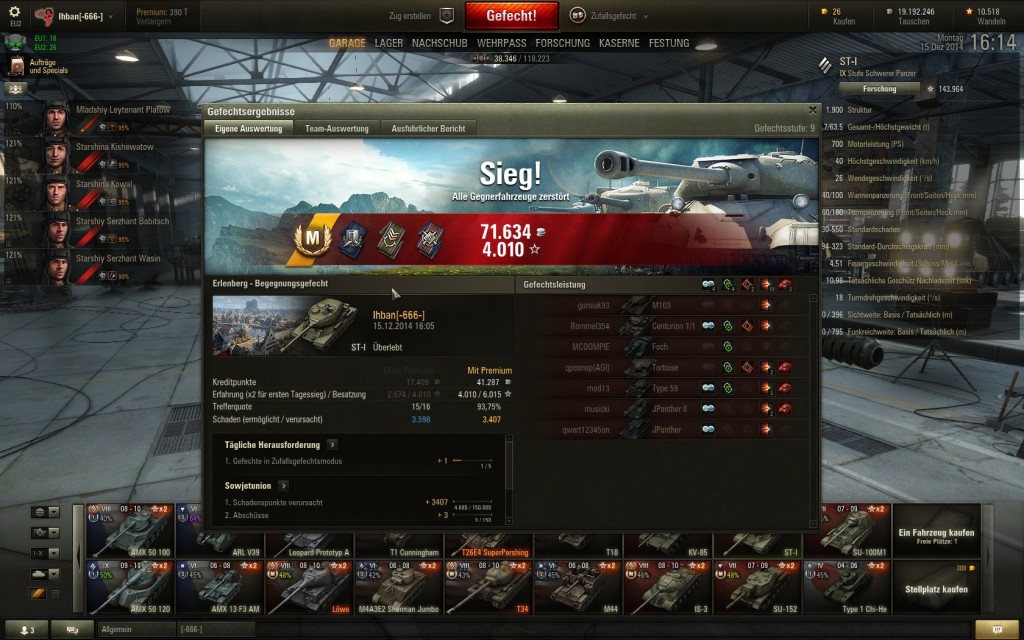
Task: Click the Aufträge und Specials icon
Action: (16, 66)
